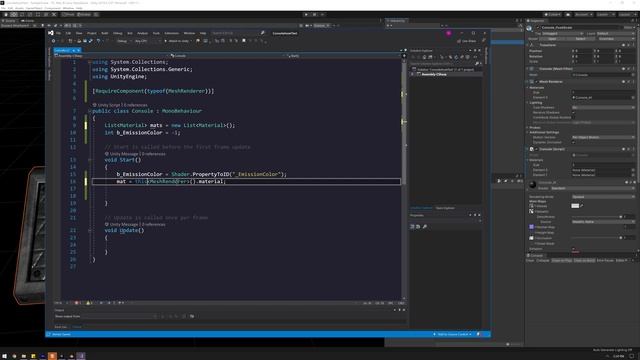Viewport: 640px width, 360px height.
Task: Click the Unity Pause button
Action: tap(314, 14)
